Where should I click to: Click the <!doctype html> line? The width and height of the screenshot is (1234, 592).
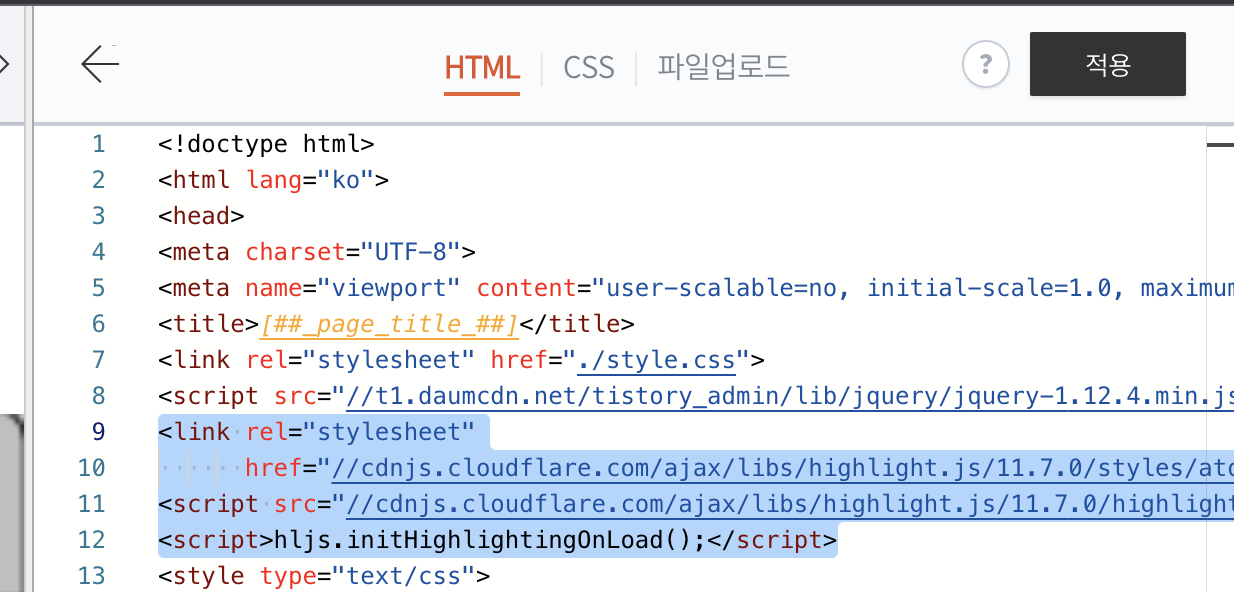[266, 144]
